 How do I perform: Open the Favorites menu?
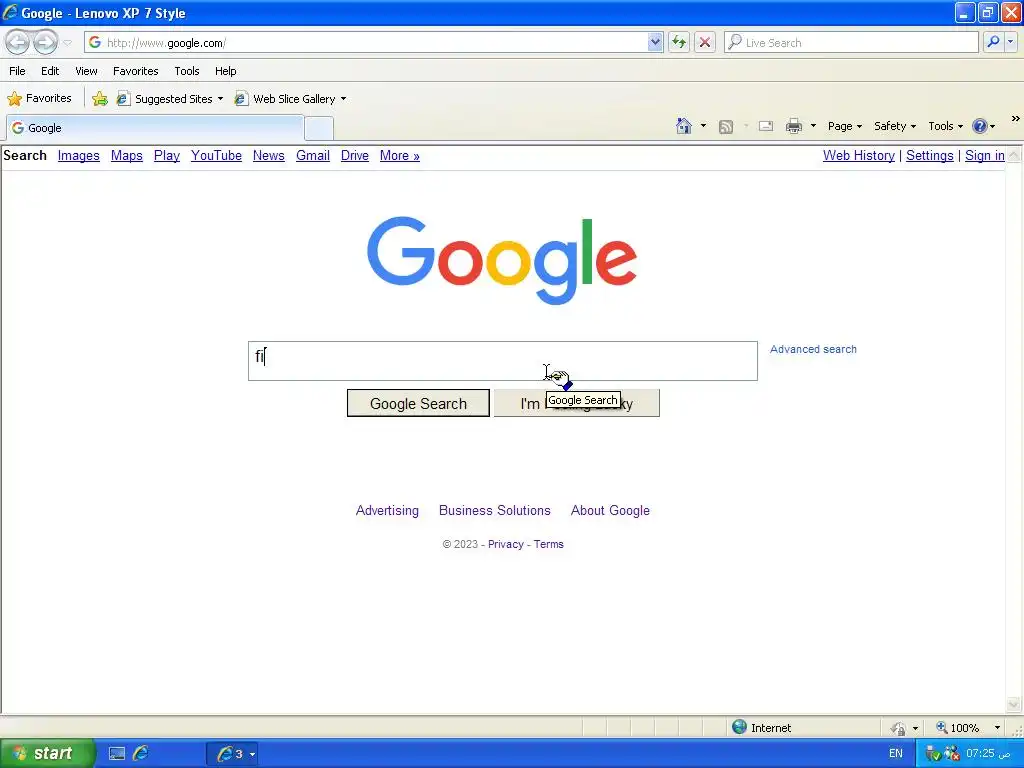[136, 71]
